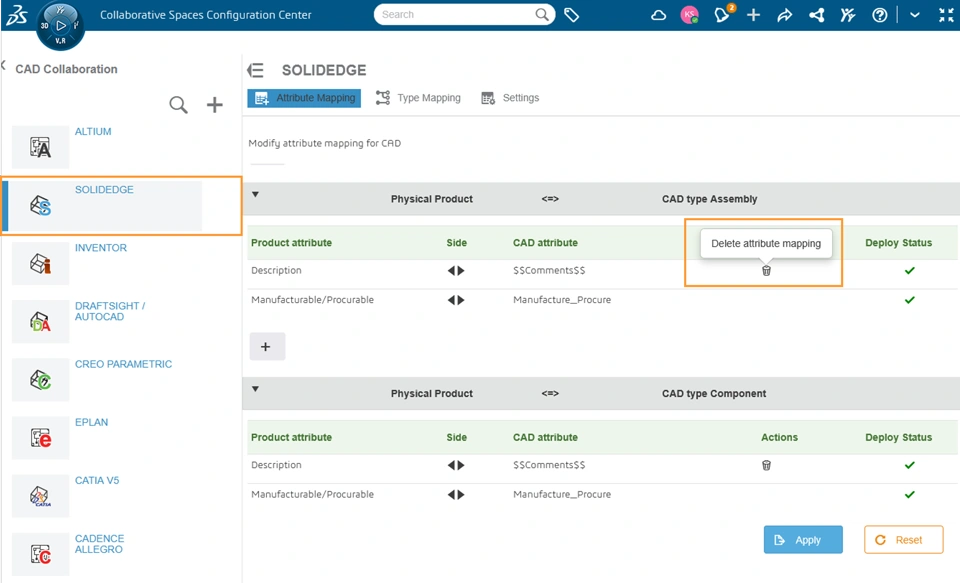Viewport: 960px width, 583px height.
Task: Add a new Assembly attribute mapping row
Action: 267,347
